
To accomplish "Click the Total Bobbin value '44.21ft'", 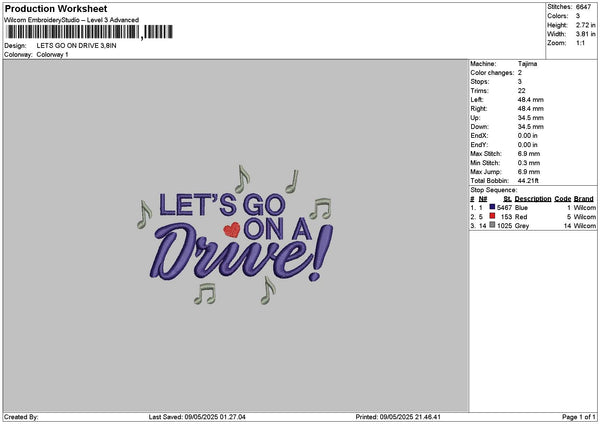I will [528, 181].
